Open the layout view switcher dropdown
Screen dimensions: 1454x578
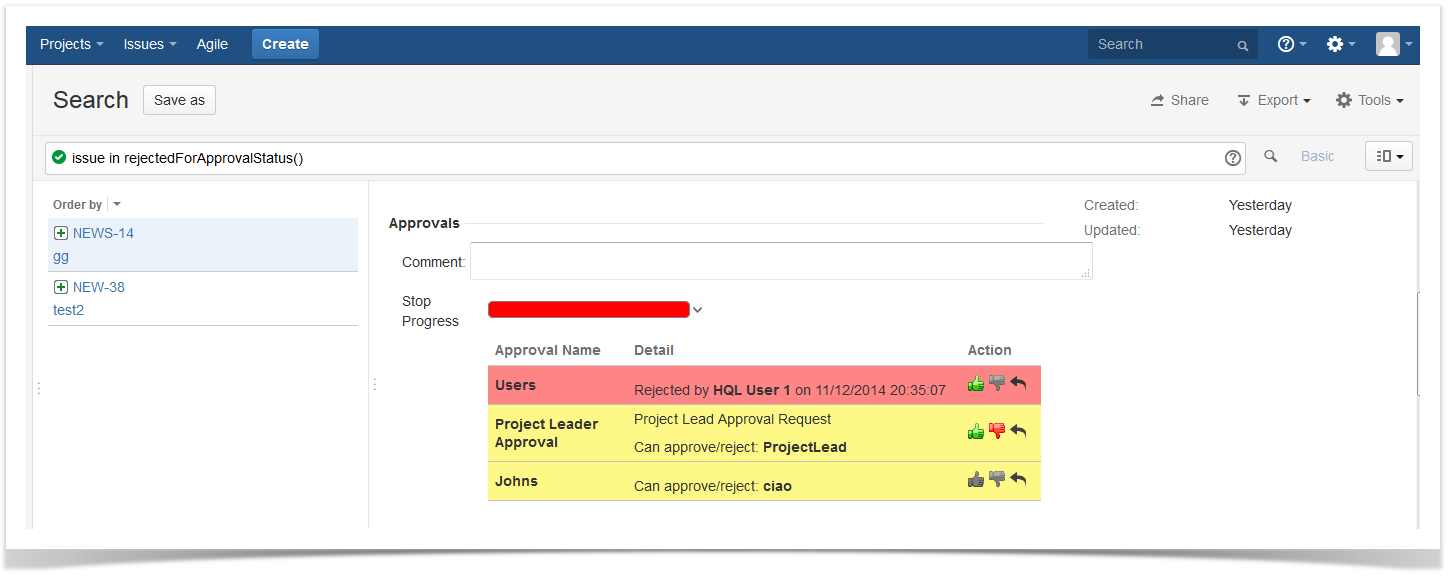coord(1390,156)
